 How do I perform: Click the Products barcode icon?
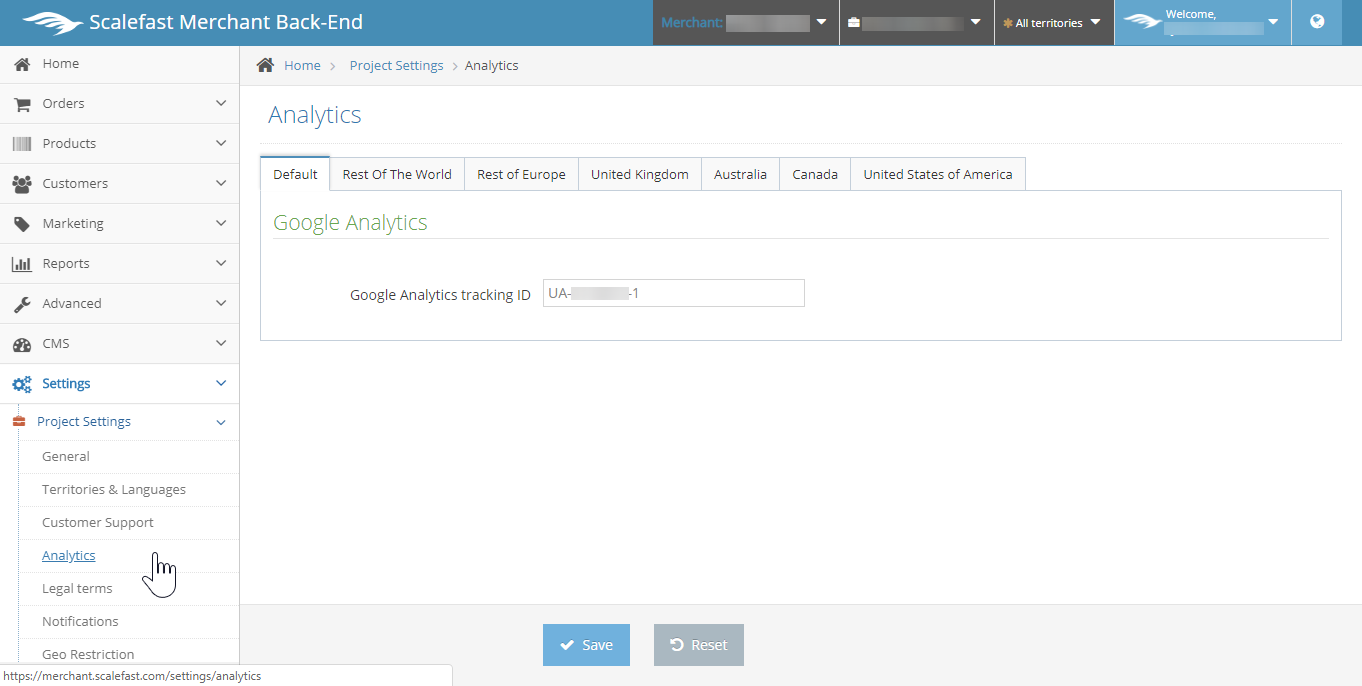21,144
